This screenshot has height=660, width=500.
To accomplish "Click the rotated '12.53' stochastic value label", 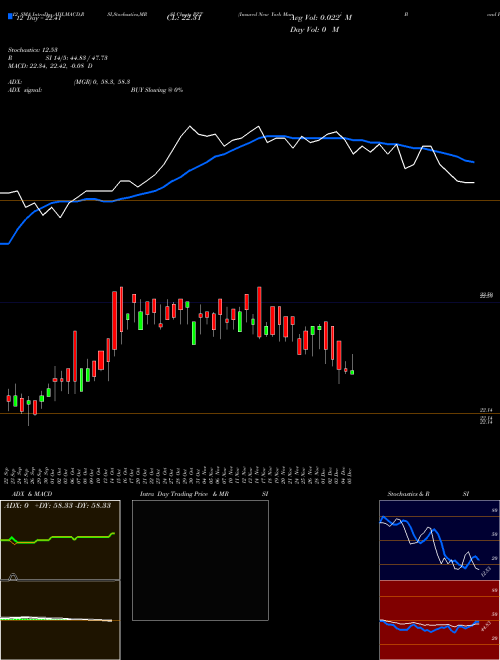I will click(x=486, y=572).
